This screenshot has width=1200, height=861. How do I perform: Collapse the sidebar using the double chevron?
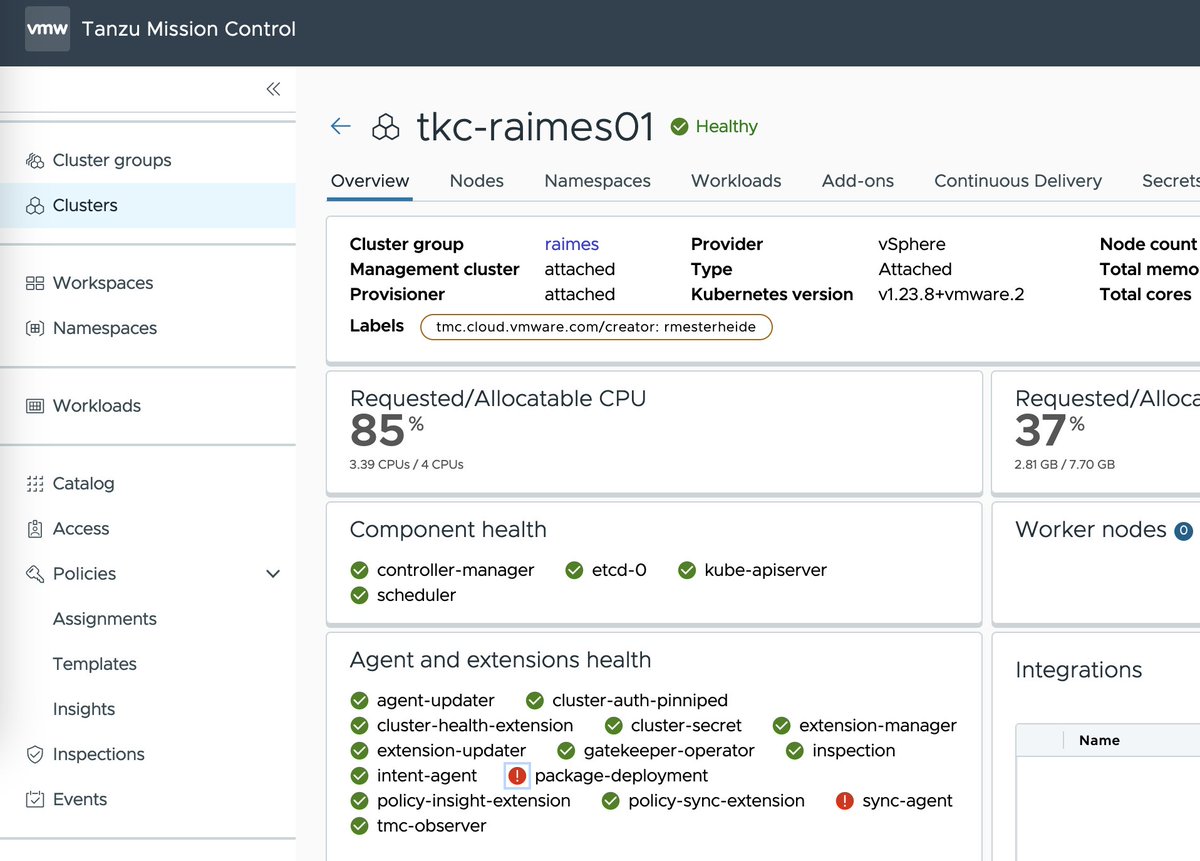(273, 89)
